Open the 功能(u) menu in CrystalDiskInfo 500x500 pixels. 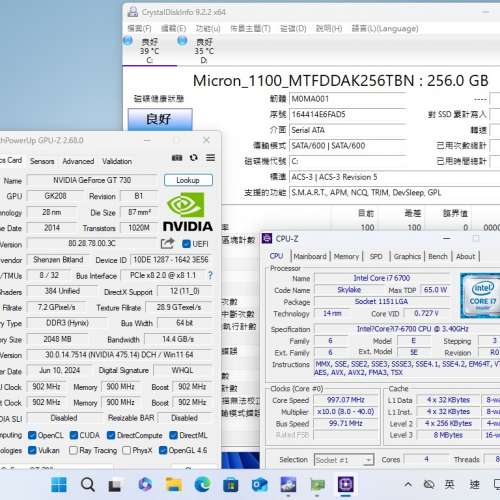(x=208, y=29)
